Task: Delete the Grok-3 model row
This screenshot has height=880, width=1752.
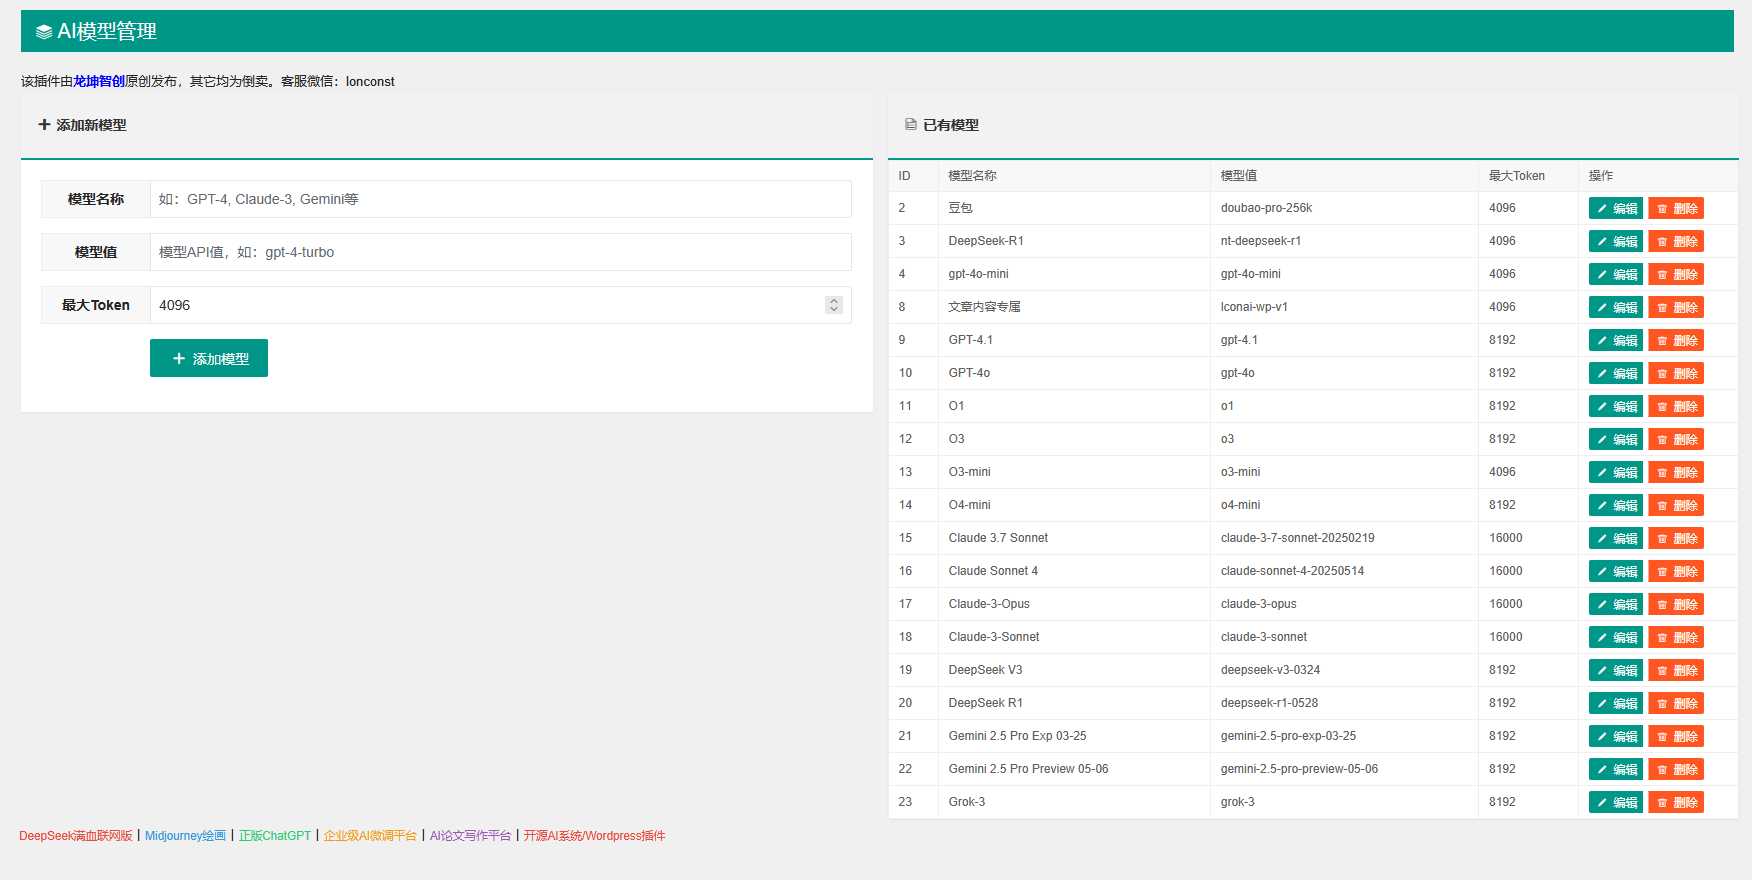Action: pos(1675,802)
